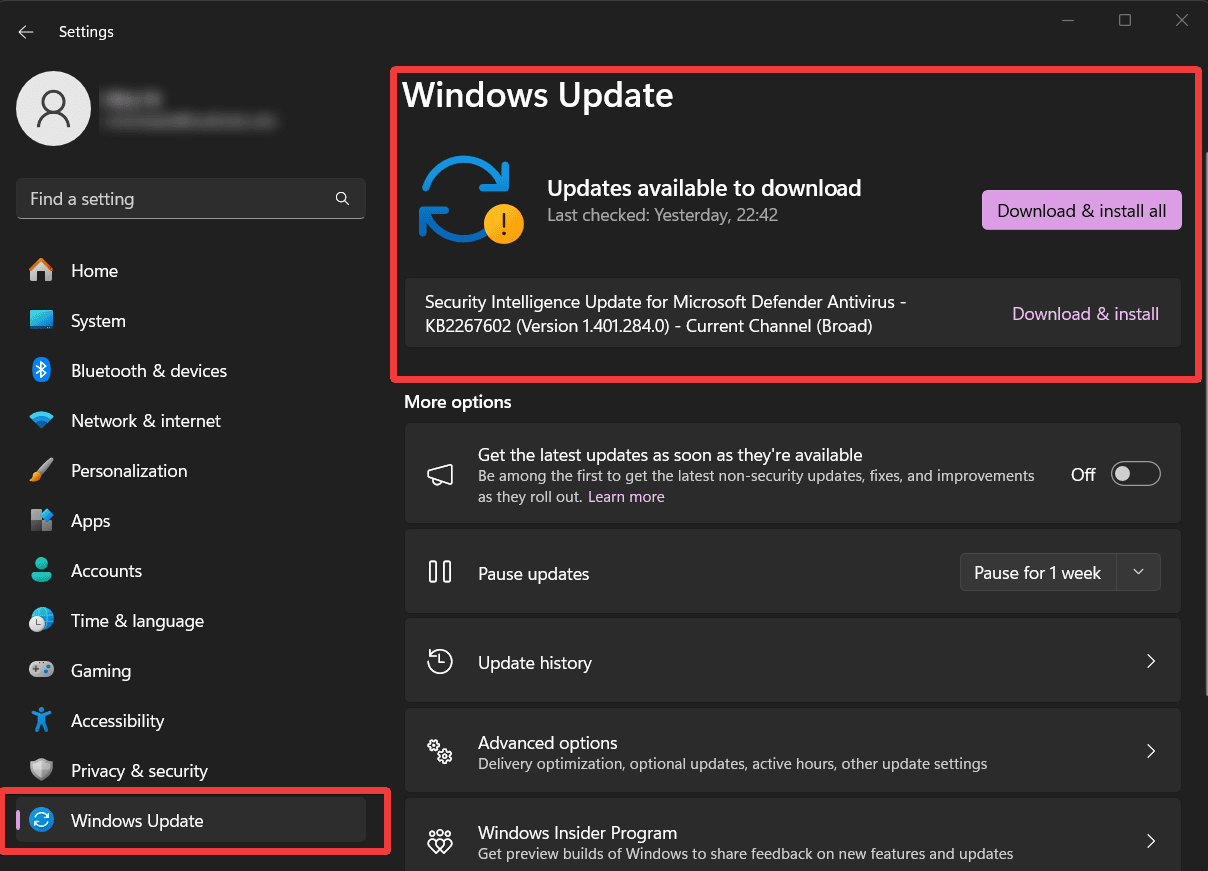Open Network & internet settings

146,420
